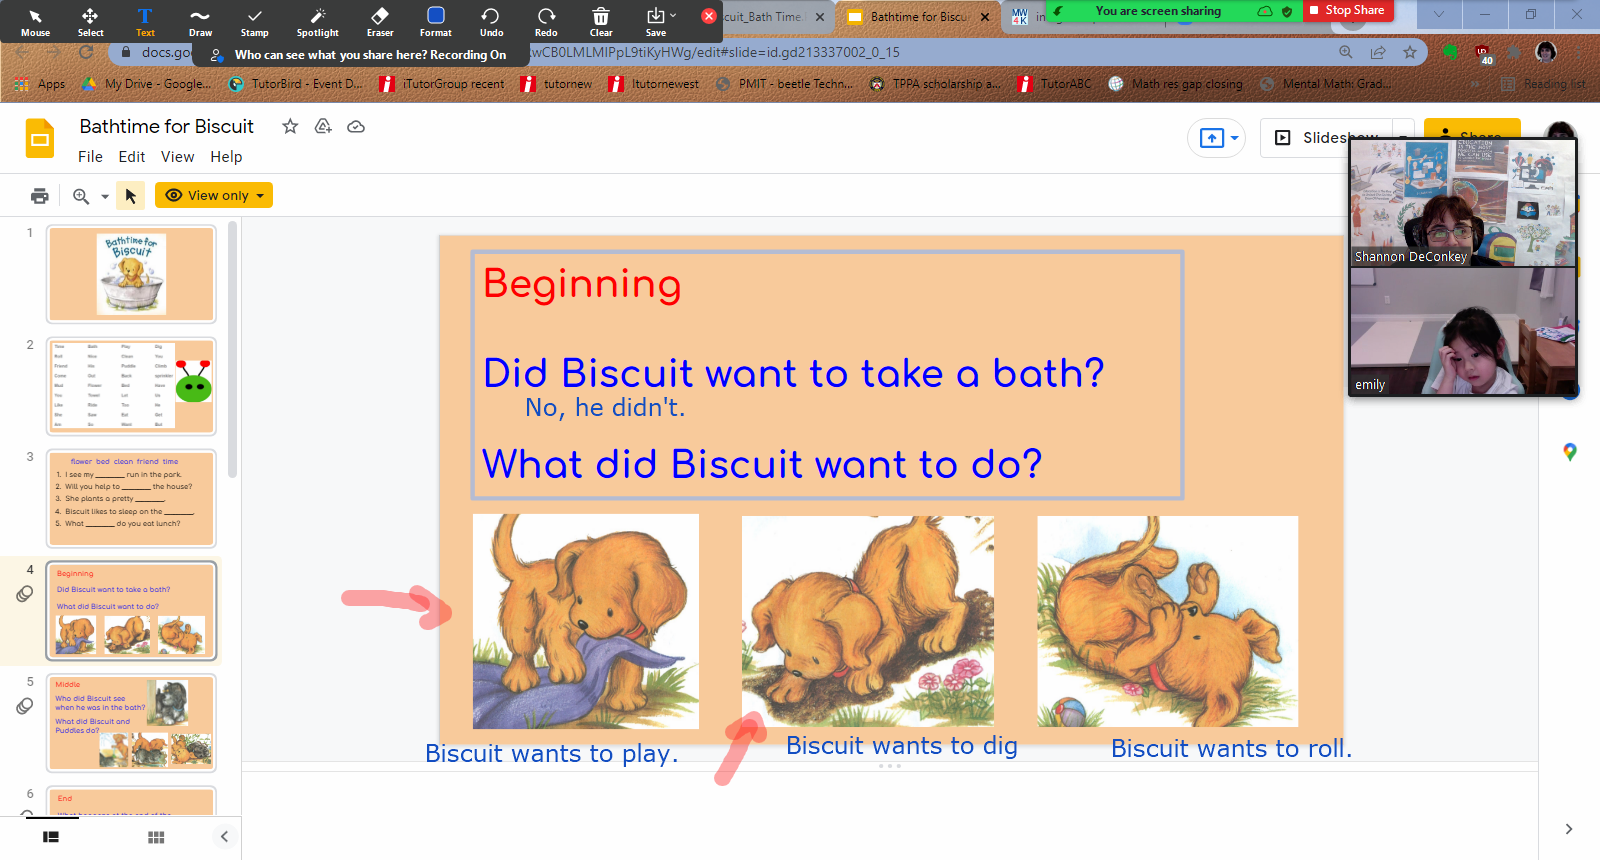The width and height of the screenshot is (1600, 860).
Task: Show side panel with bottom-right arrow
Action: pyautogui.click(x=1569, y=829)
